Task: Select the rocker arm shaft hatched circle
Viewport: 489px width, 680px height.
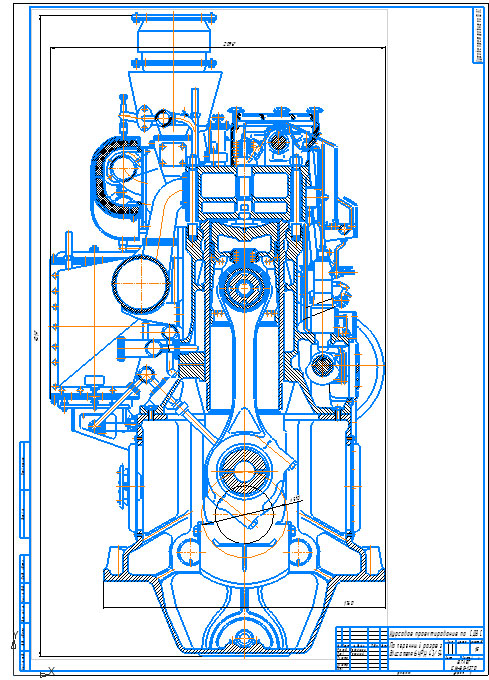Action: (x=278, y=141)
